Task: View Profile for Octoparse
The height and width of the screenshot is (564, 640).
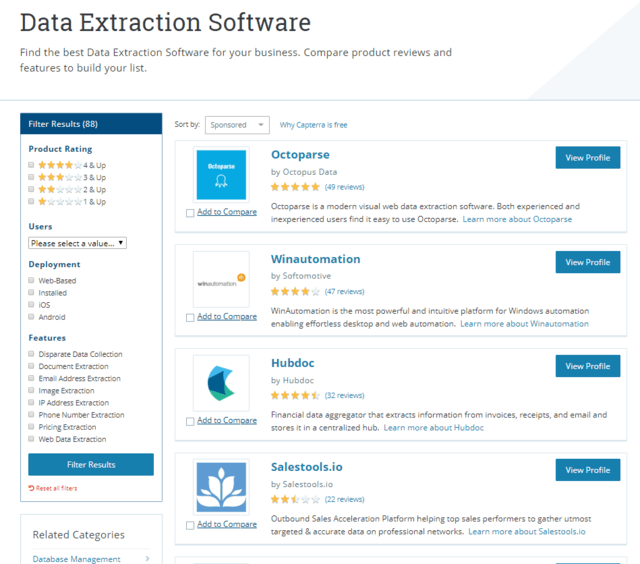Action: tap(588, 158)
